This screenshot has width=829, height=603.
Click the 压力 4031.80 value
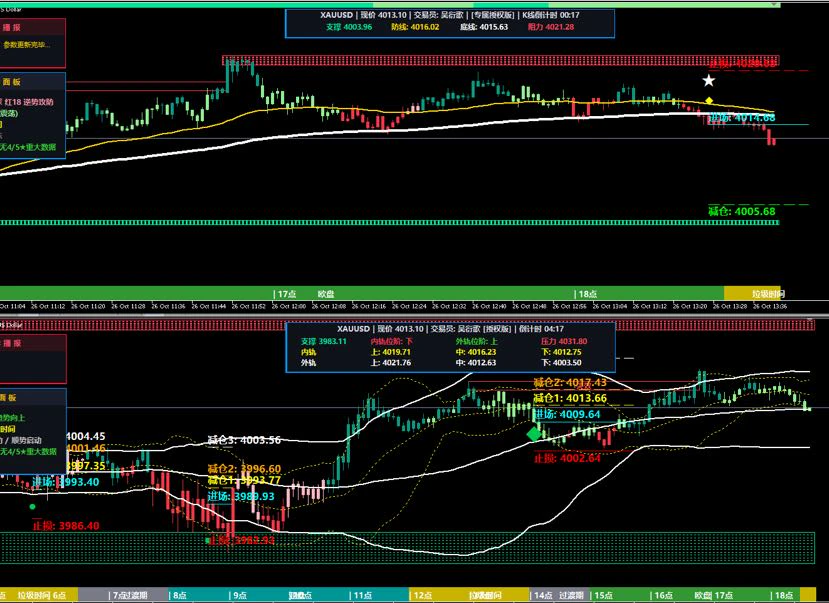(564, 341)
